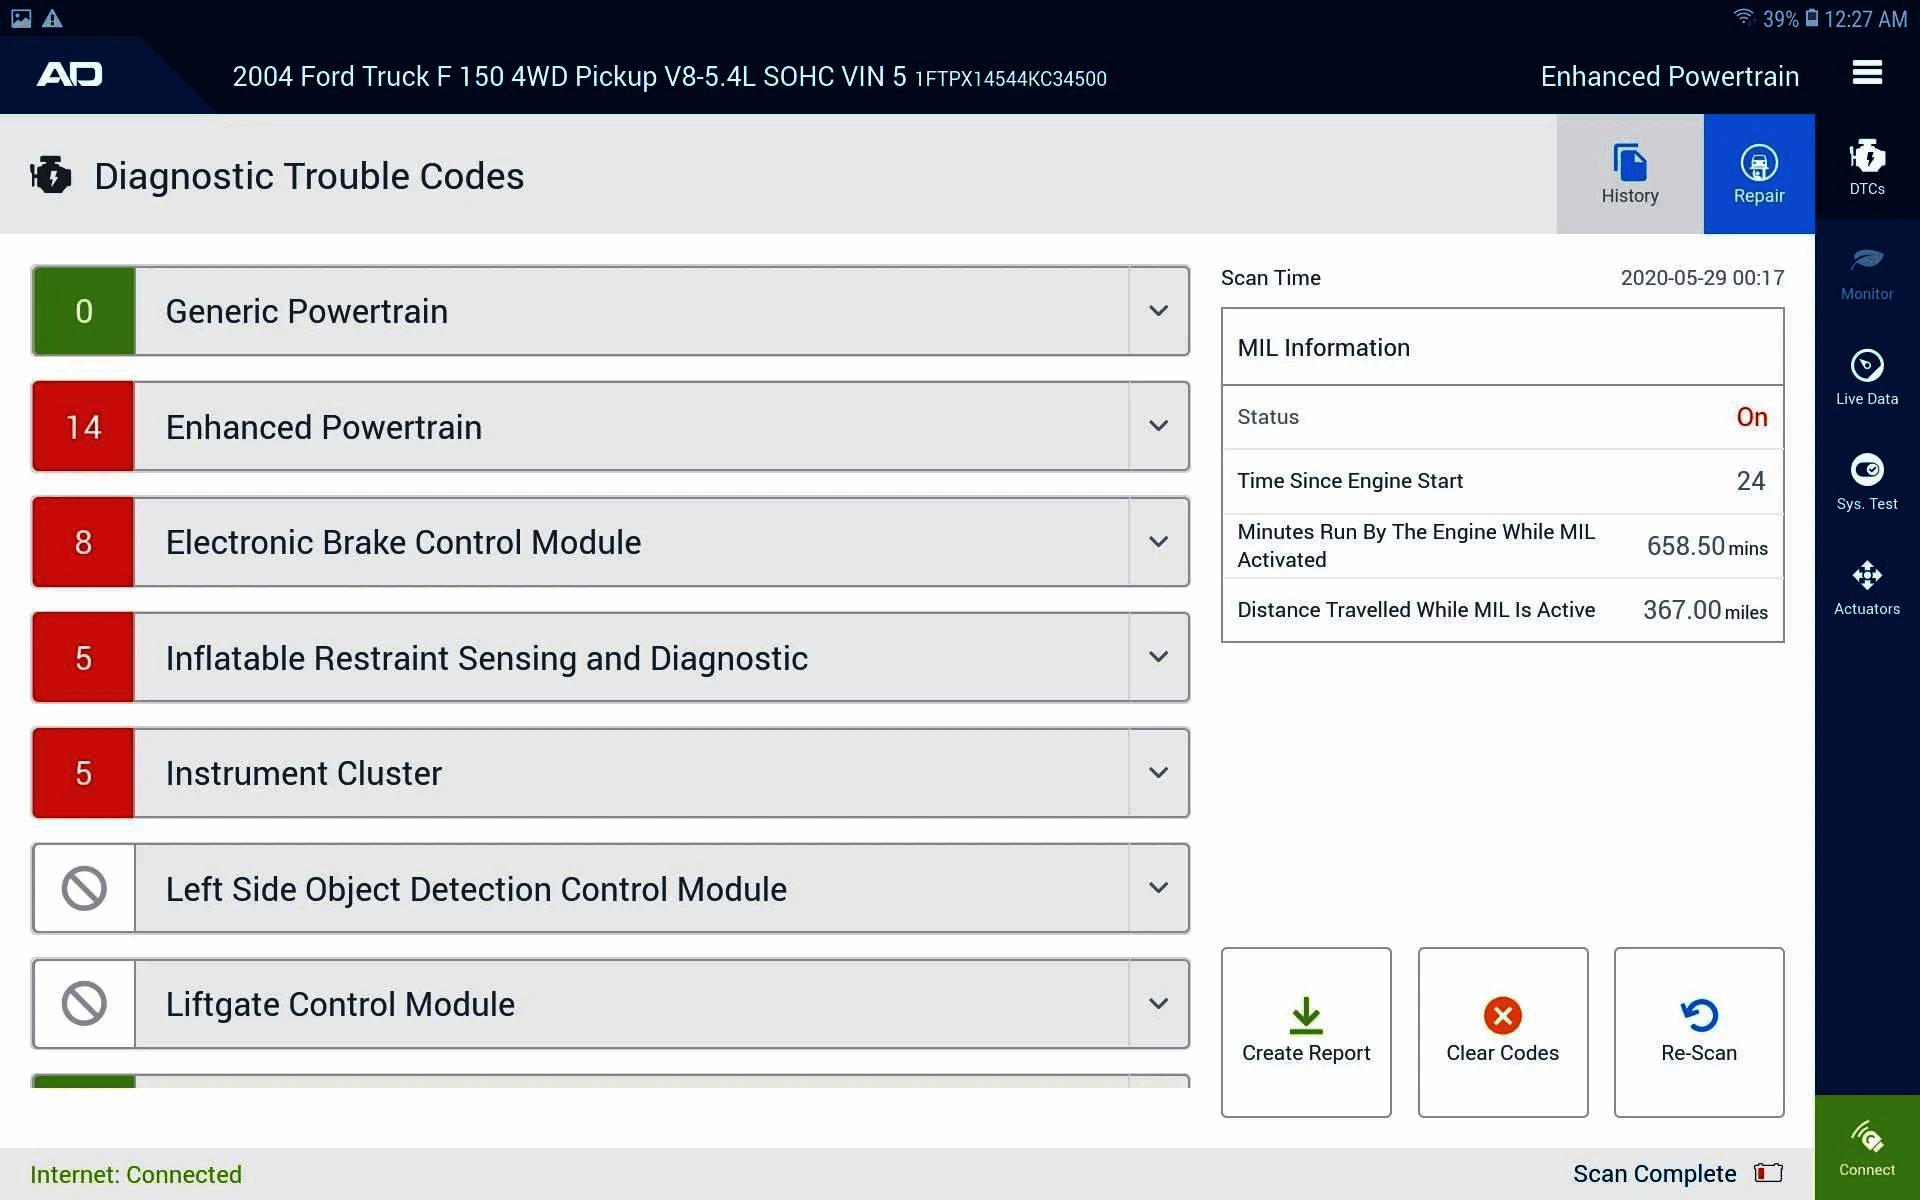Click the Create Report button

tap(1305, 1031)
